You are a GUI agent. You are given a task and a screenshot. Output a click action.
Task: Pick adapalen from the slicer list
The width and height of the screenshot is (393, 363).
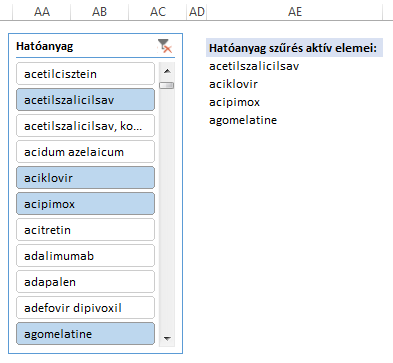click(x=85, y=282)
